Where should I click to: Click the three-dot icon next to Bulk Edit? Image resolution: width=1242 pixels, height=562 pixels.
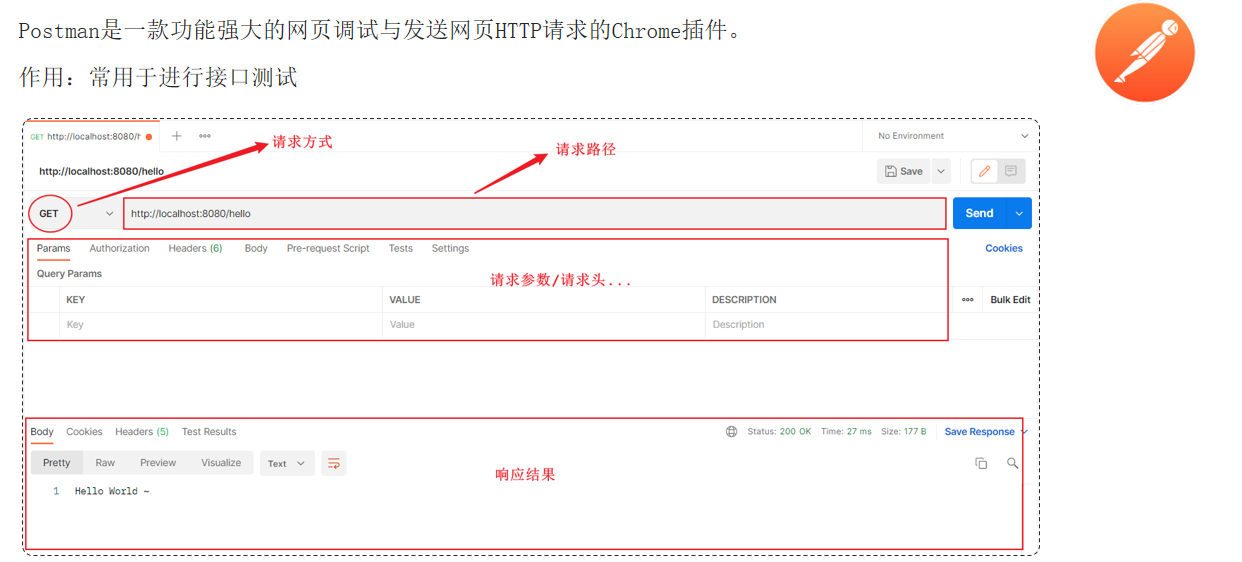967,300
